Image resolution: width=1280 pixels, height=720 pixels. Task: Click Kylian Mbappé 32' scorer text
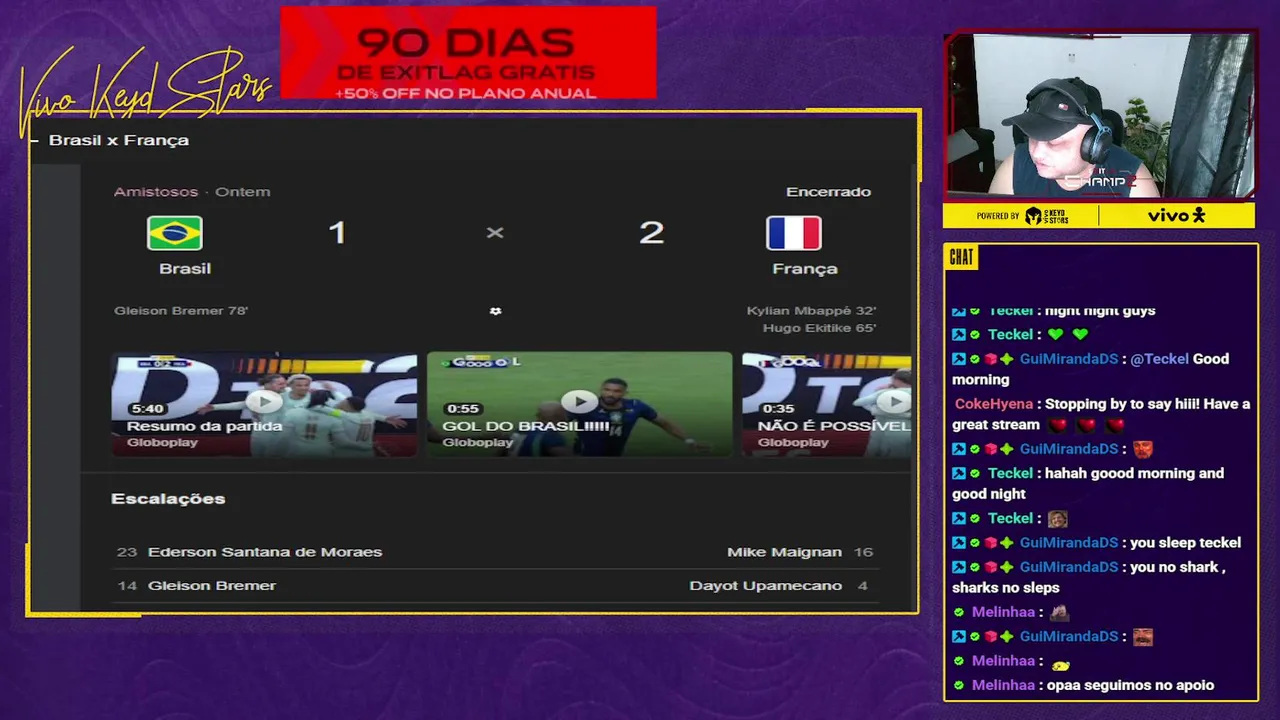tap(811, 310)
